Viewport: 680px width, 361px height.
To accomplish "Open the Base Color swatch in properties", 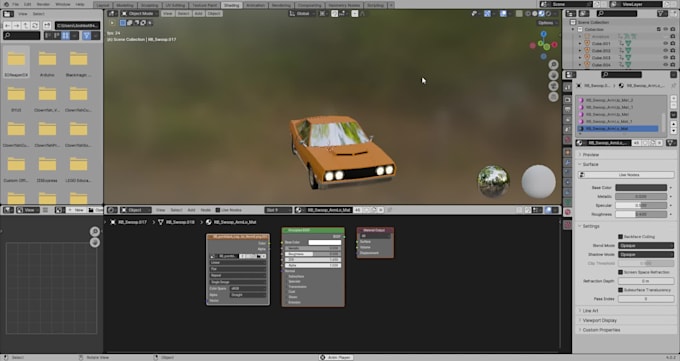I will (641, 187).
